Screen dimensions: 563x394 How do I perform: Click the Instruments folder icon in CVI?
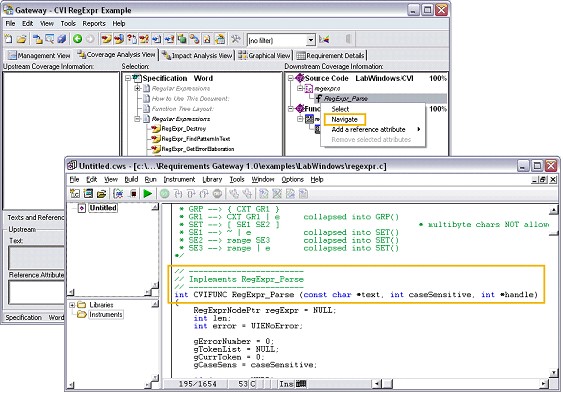(82, 314)
